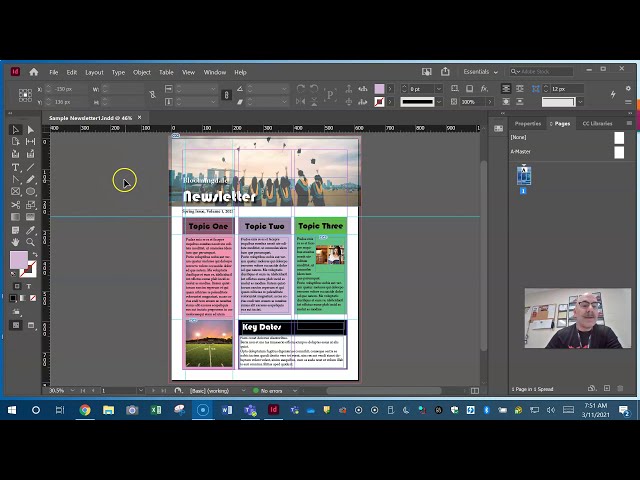
Task: Select the Direct Selection tool
Action: click(30, 130)
